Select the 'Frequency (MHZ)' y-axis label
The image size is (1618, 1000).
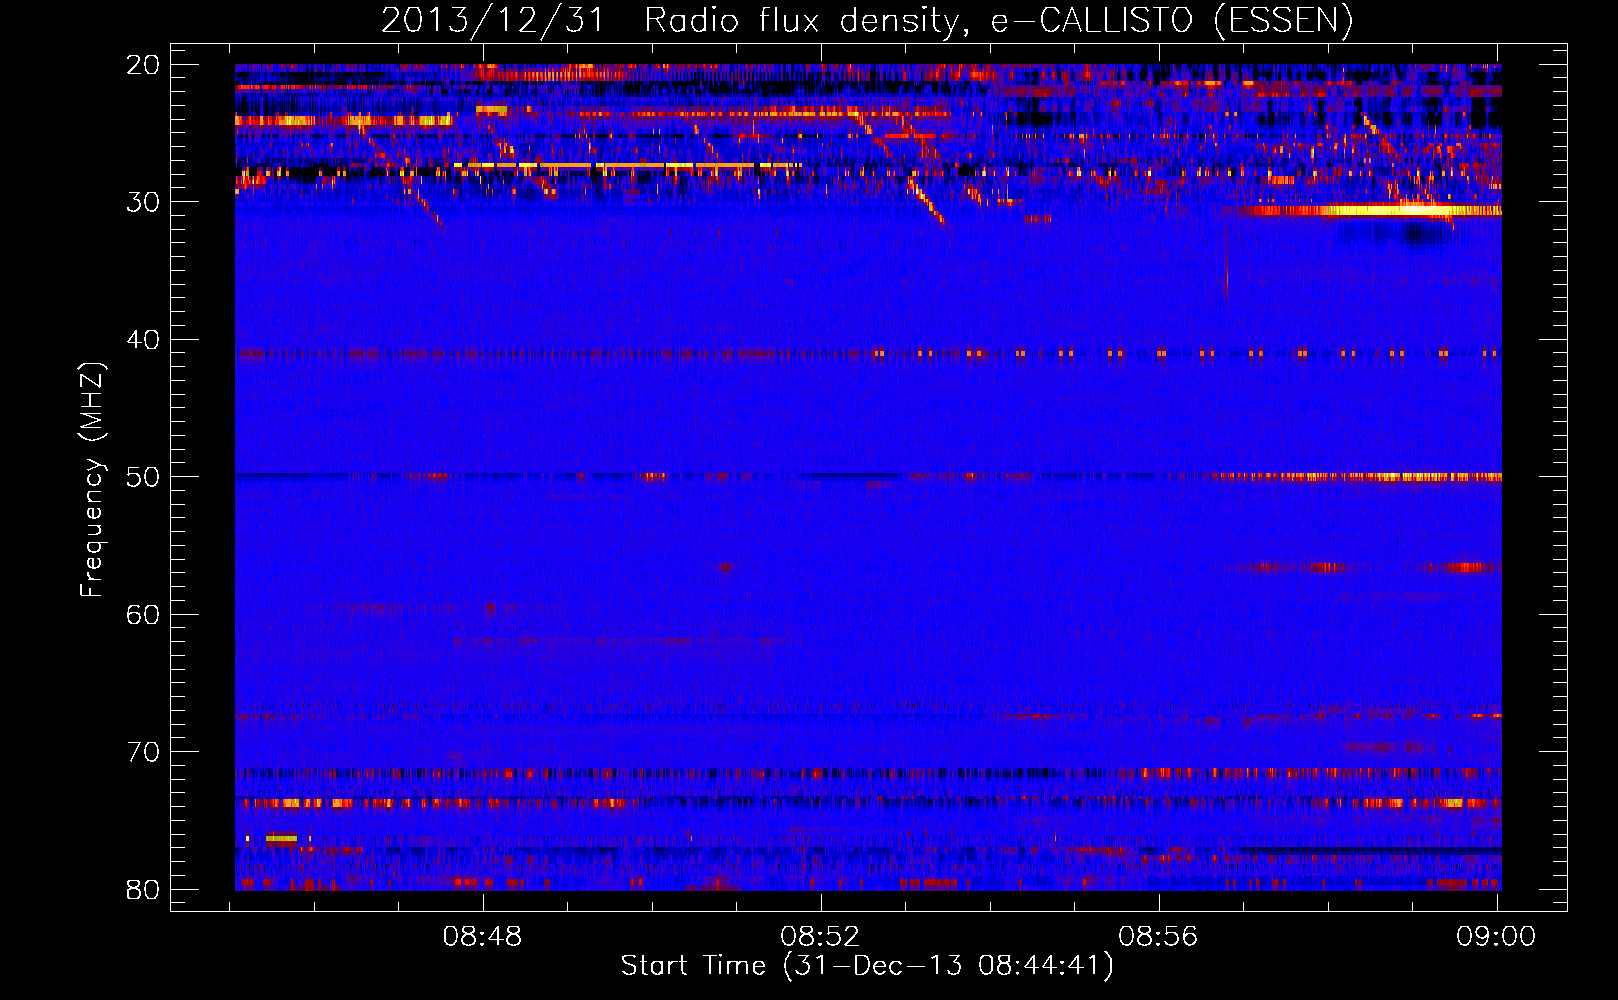92,480
